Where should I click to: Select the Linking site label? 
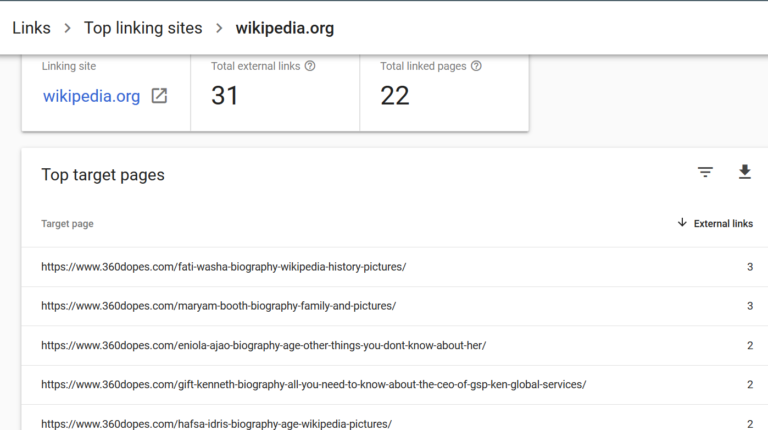pyautogui.click(x=69, y=66)
